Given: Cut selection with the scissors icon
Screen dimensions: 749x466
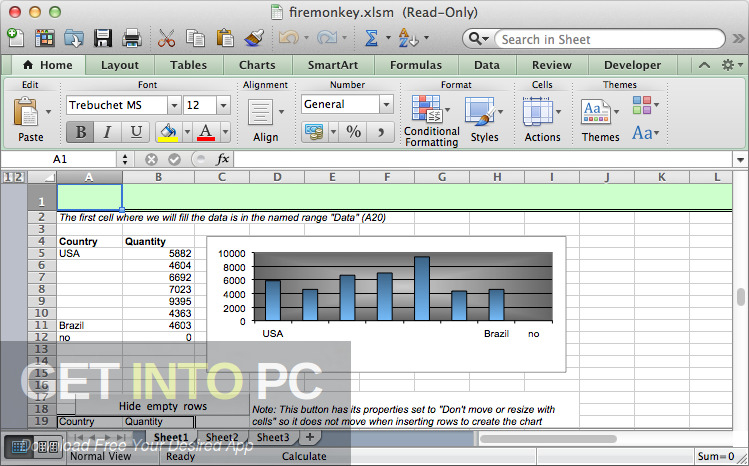Looking at the screenshot, I should 166,38.
